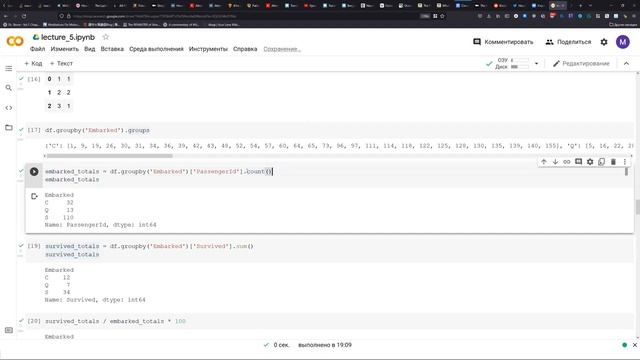Viewport: 640px width, 360px height.
Task: Clear the embarked_totals cell output
Action: 34,196
